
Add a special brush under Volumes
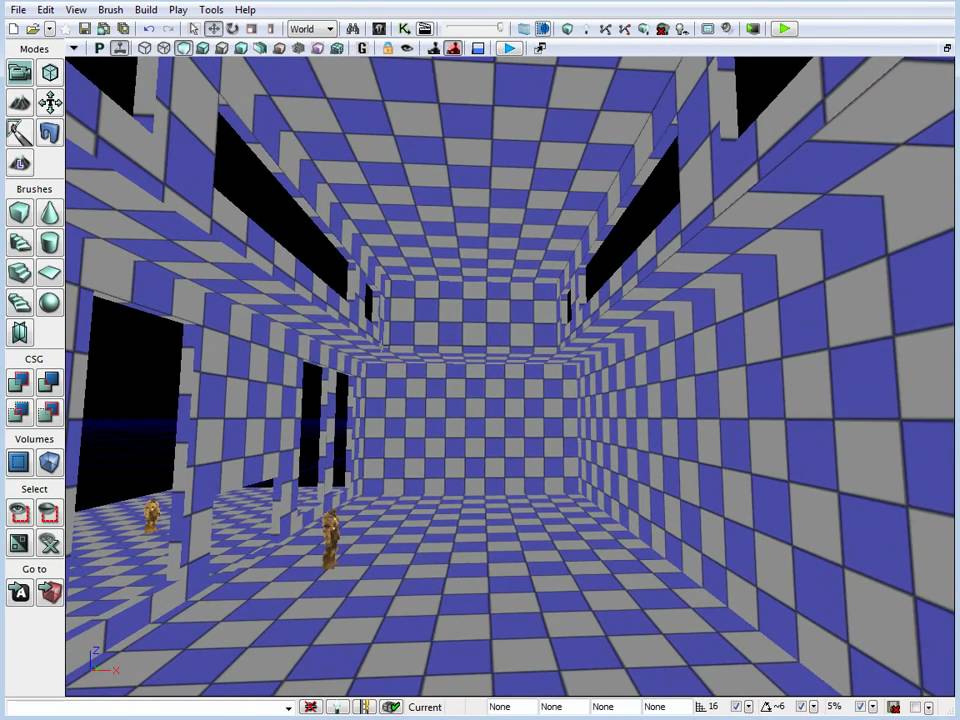(20, 463)
